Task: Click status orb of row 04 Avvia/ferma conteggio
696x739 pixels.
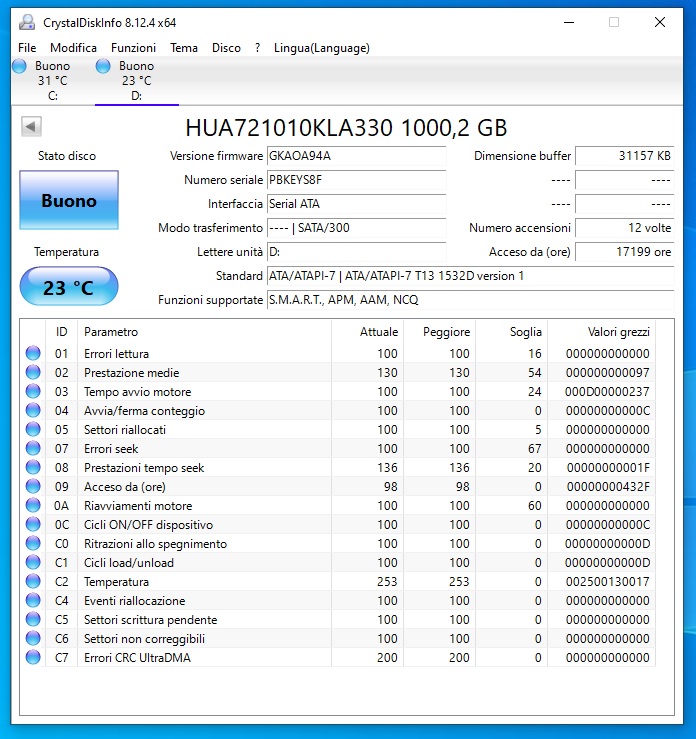Action: coord(33,411)
